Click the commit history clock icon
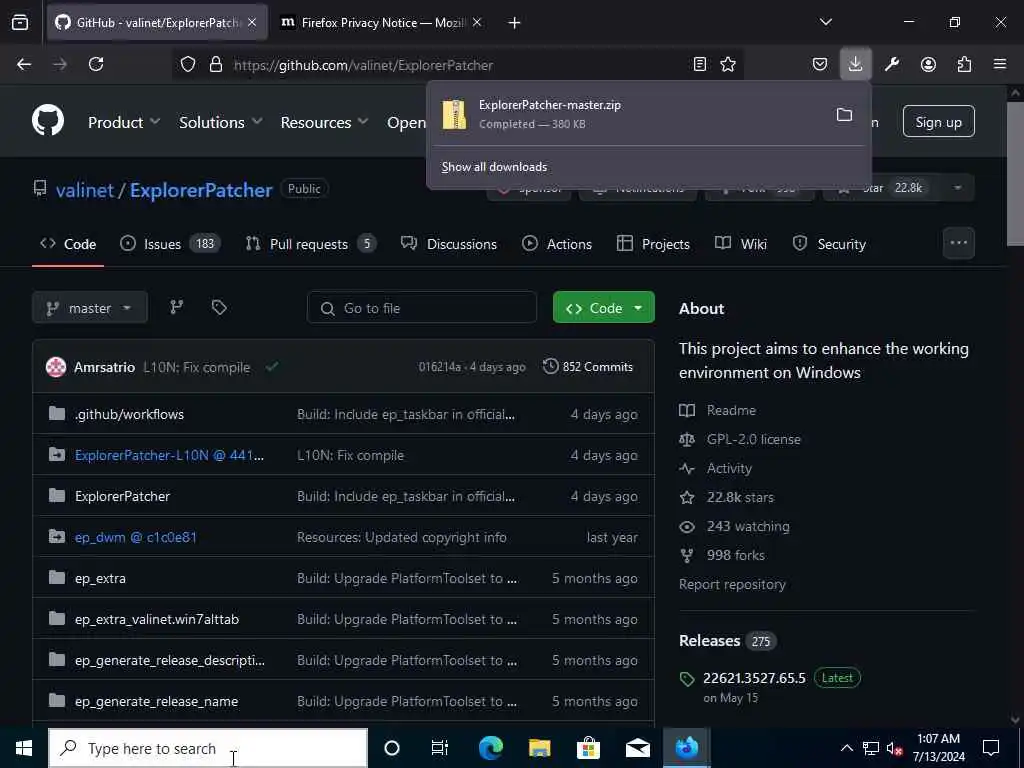Screen dimensions: 1024x768 [551, 366]
